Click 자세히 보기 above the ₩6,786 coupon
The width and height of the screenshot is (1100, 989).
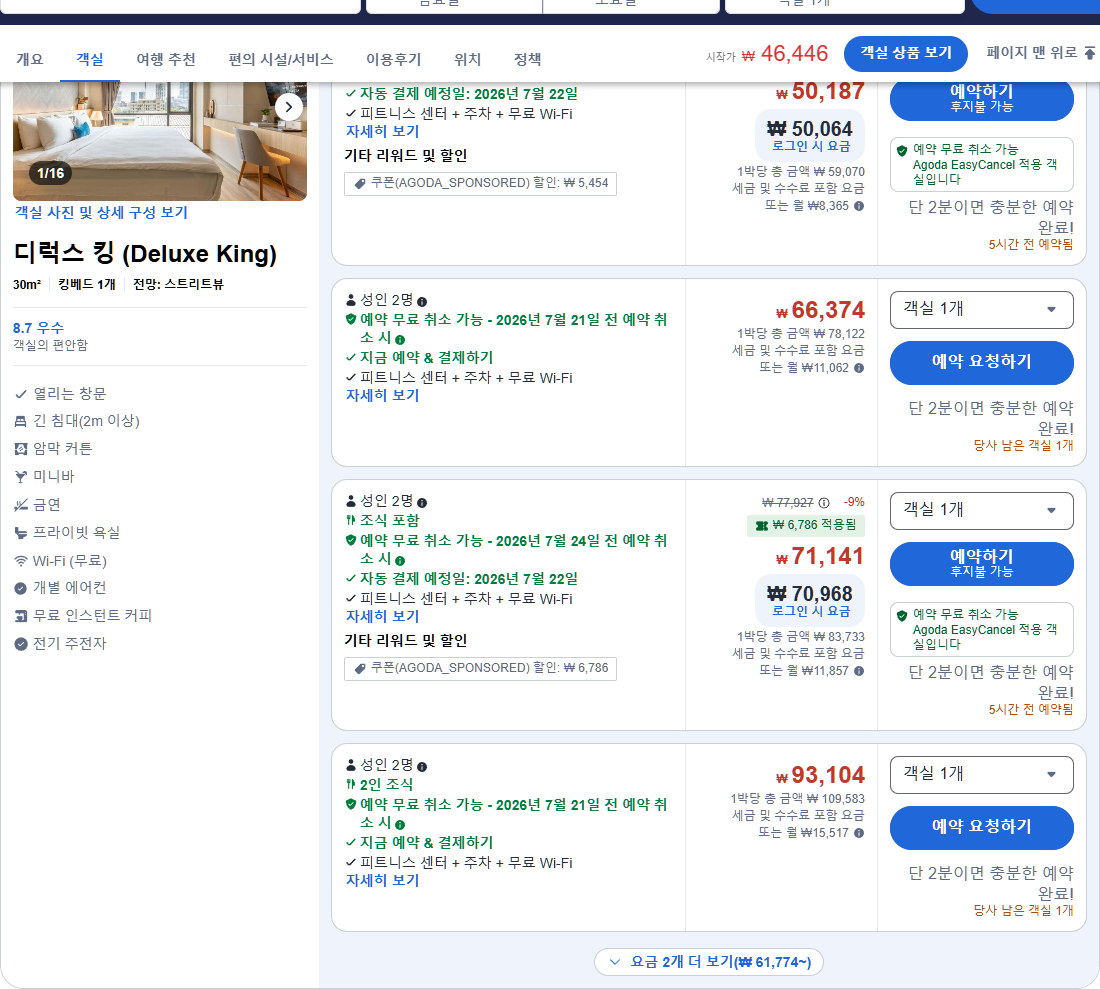coord(382,617)
